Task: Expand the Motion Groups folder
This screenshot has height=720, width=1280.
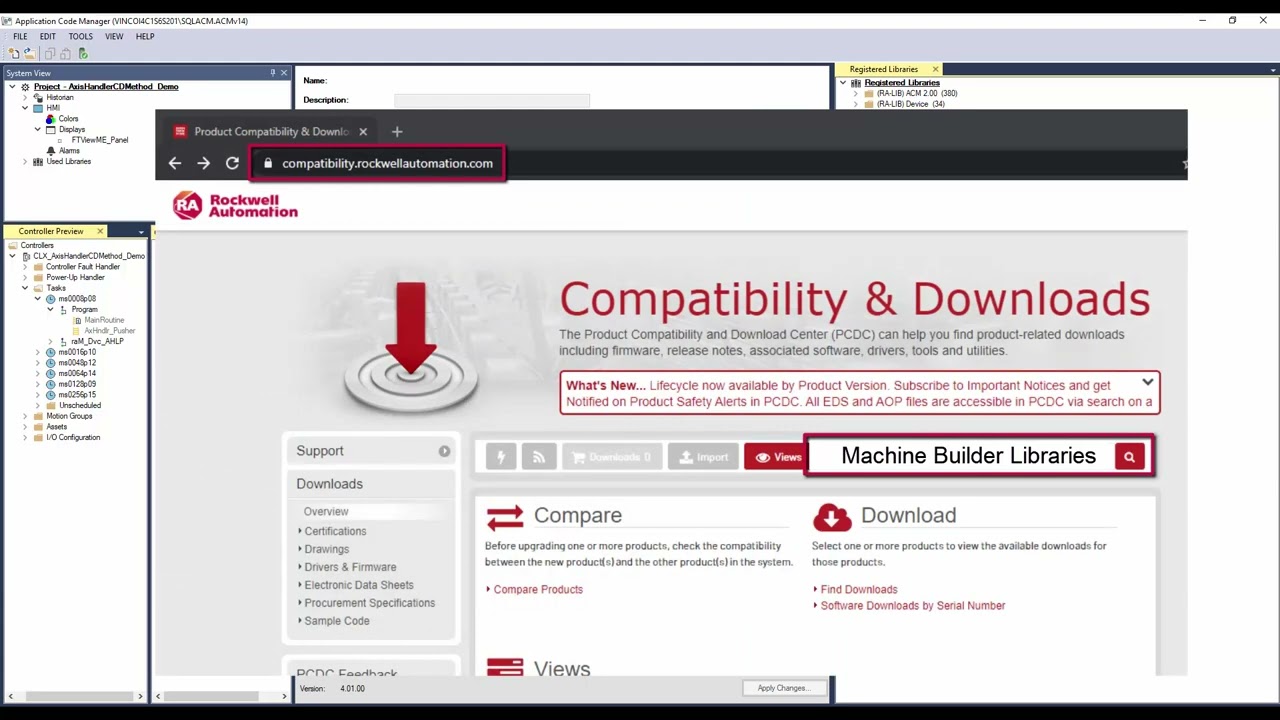Action: [x=25, y=416]
